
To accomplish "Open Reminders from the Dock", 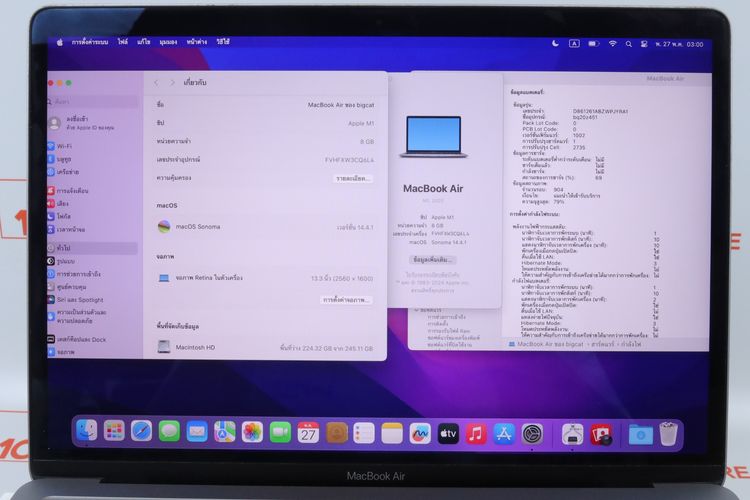I will click(x=364, y=433).
